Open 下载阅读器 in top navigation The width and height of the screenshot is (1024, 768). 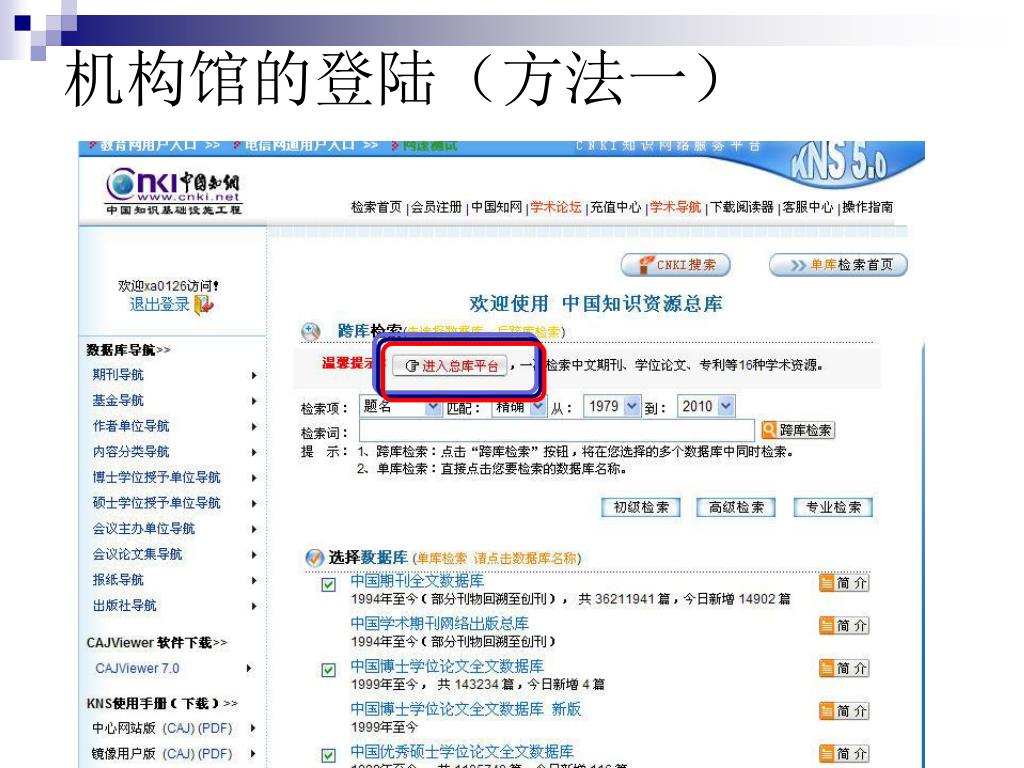pyautogui.click(x=742, y=207)
